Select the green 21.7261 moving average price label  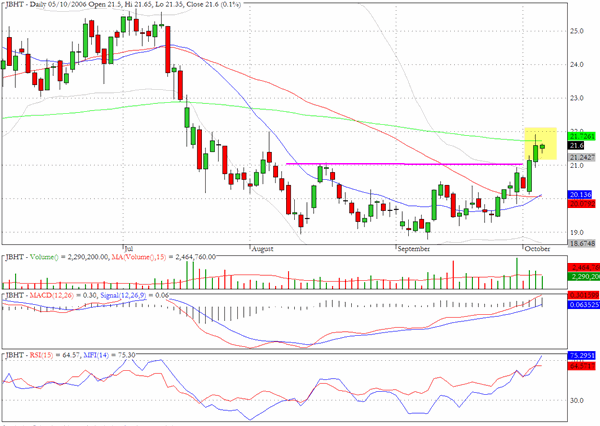click(x=582, y=137)
